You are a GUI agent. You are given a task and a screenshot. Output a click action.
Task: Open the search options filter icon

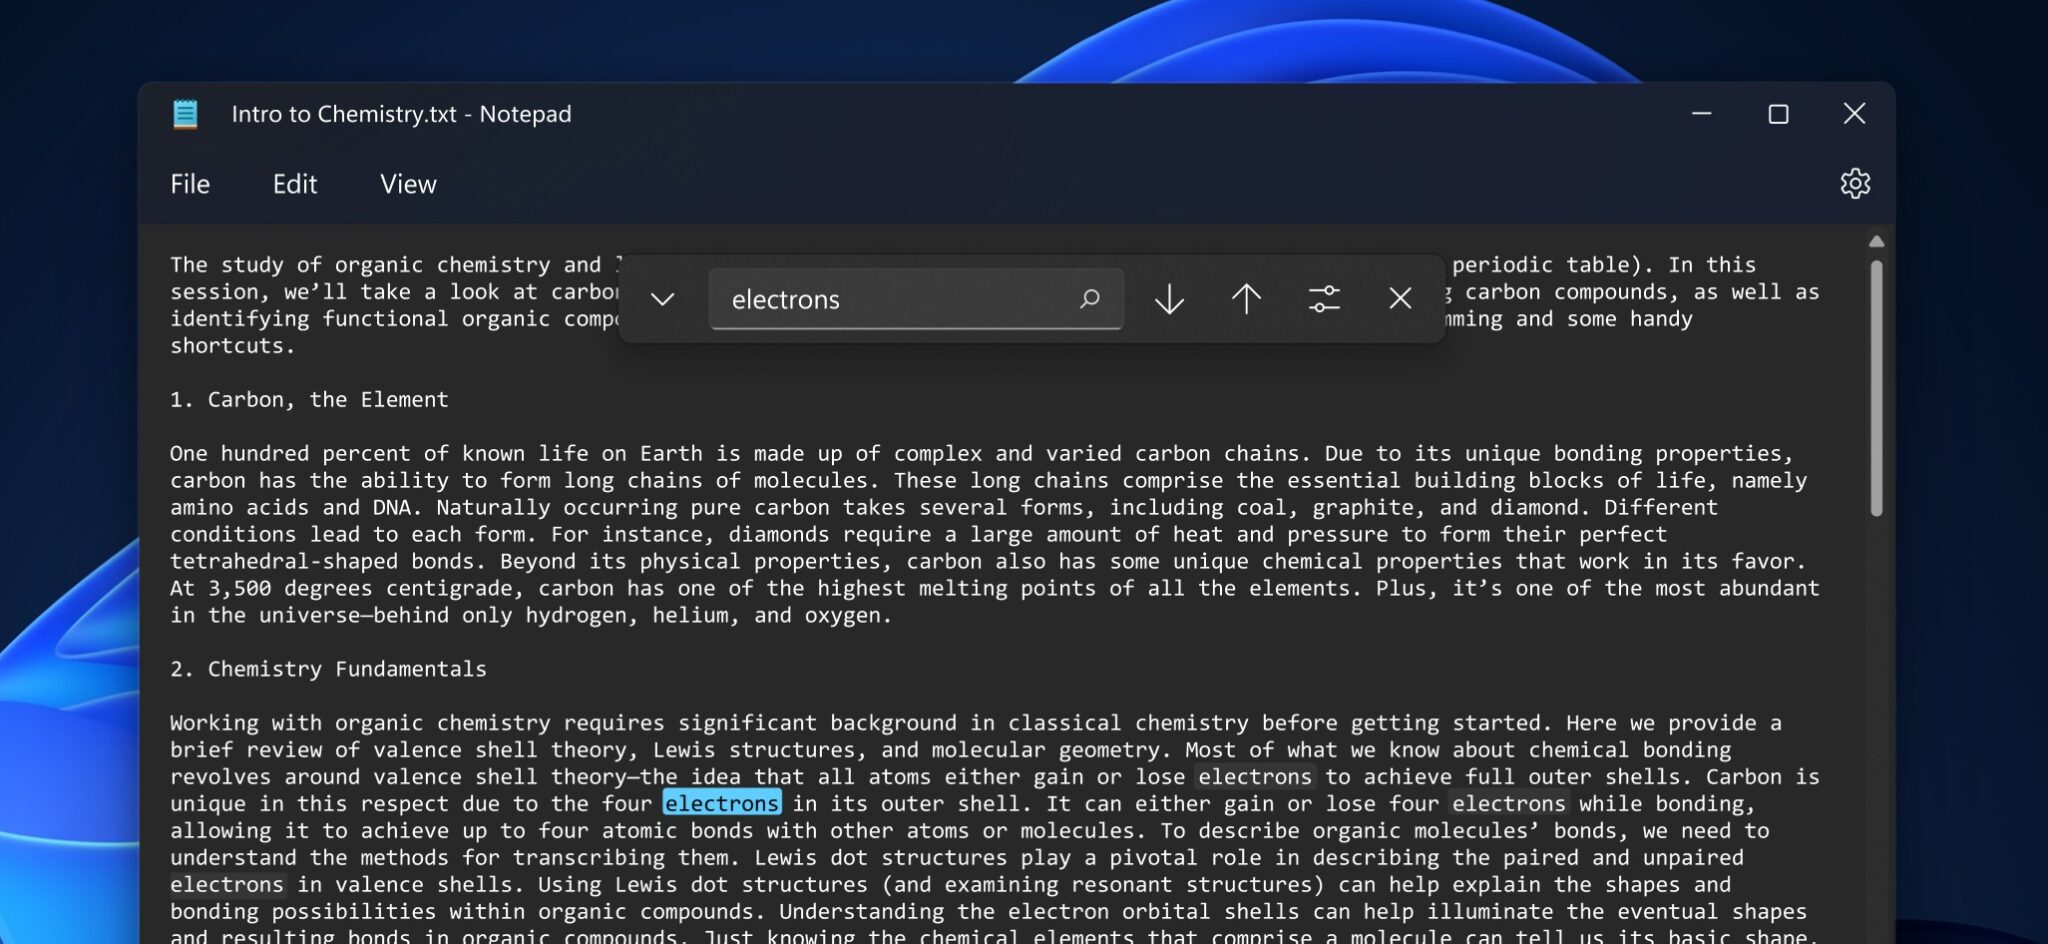click(x=1323, y=299)
